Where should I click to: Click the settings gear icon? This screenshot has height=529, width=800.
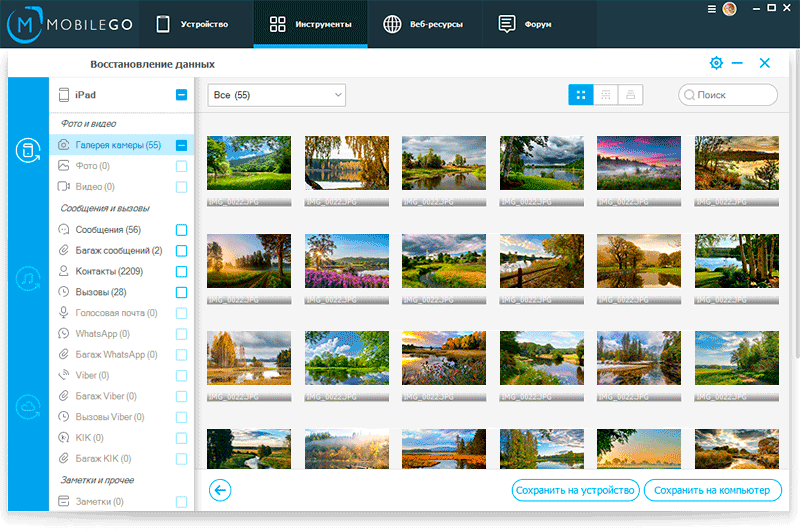click(x=716, y=63)
